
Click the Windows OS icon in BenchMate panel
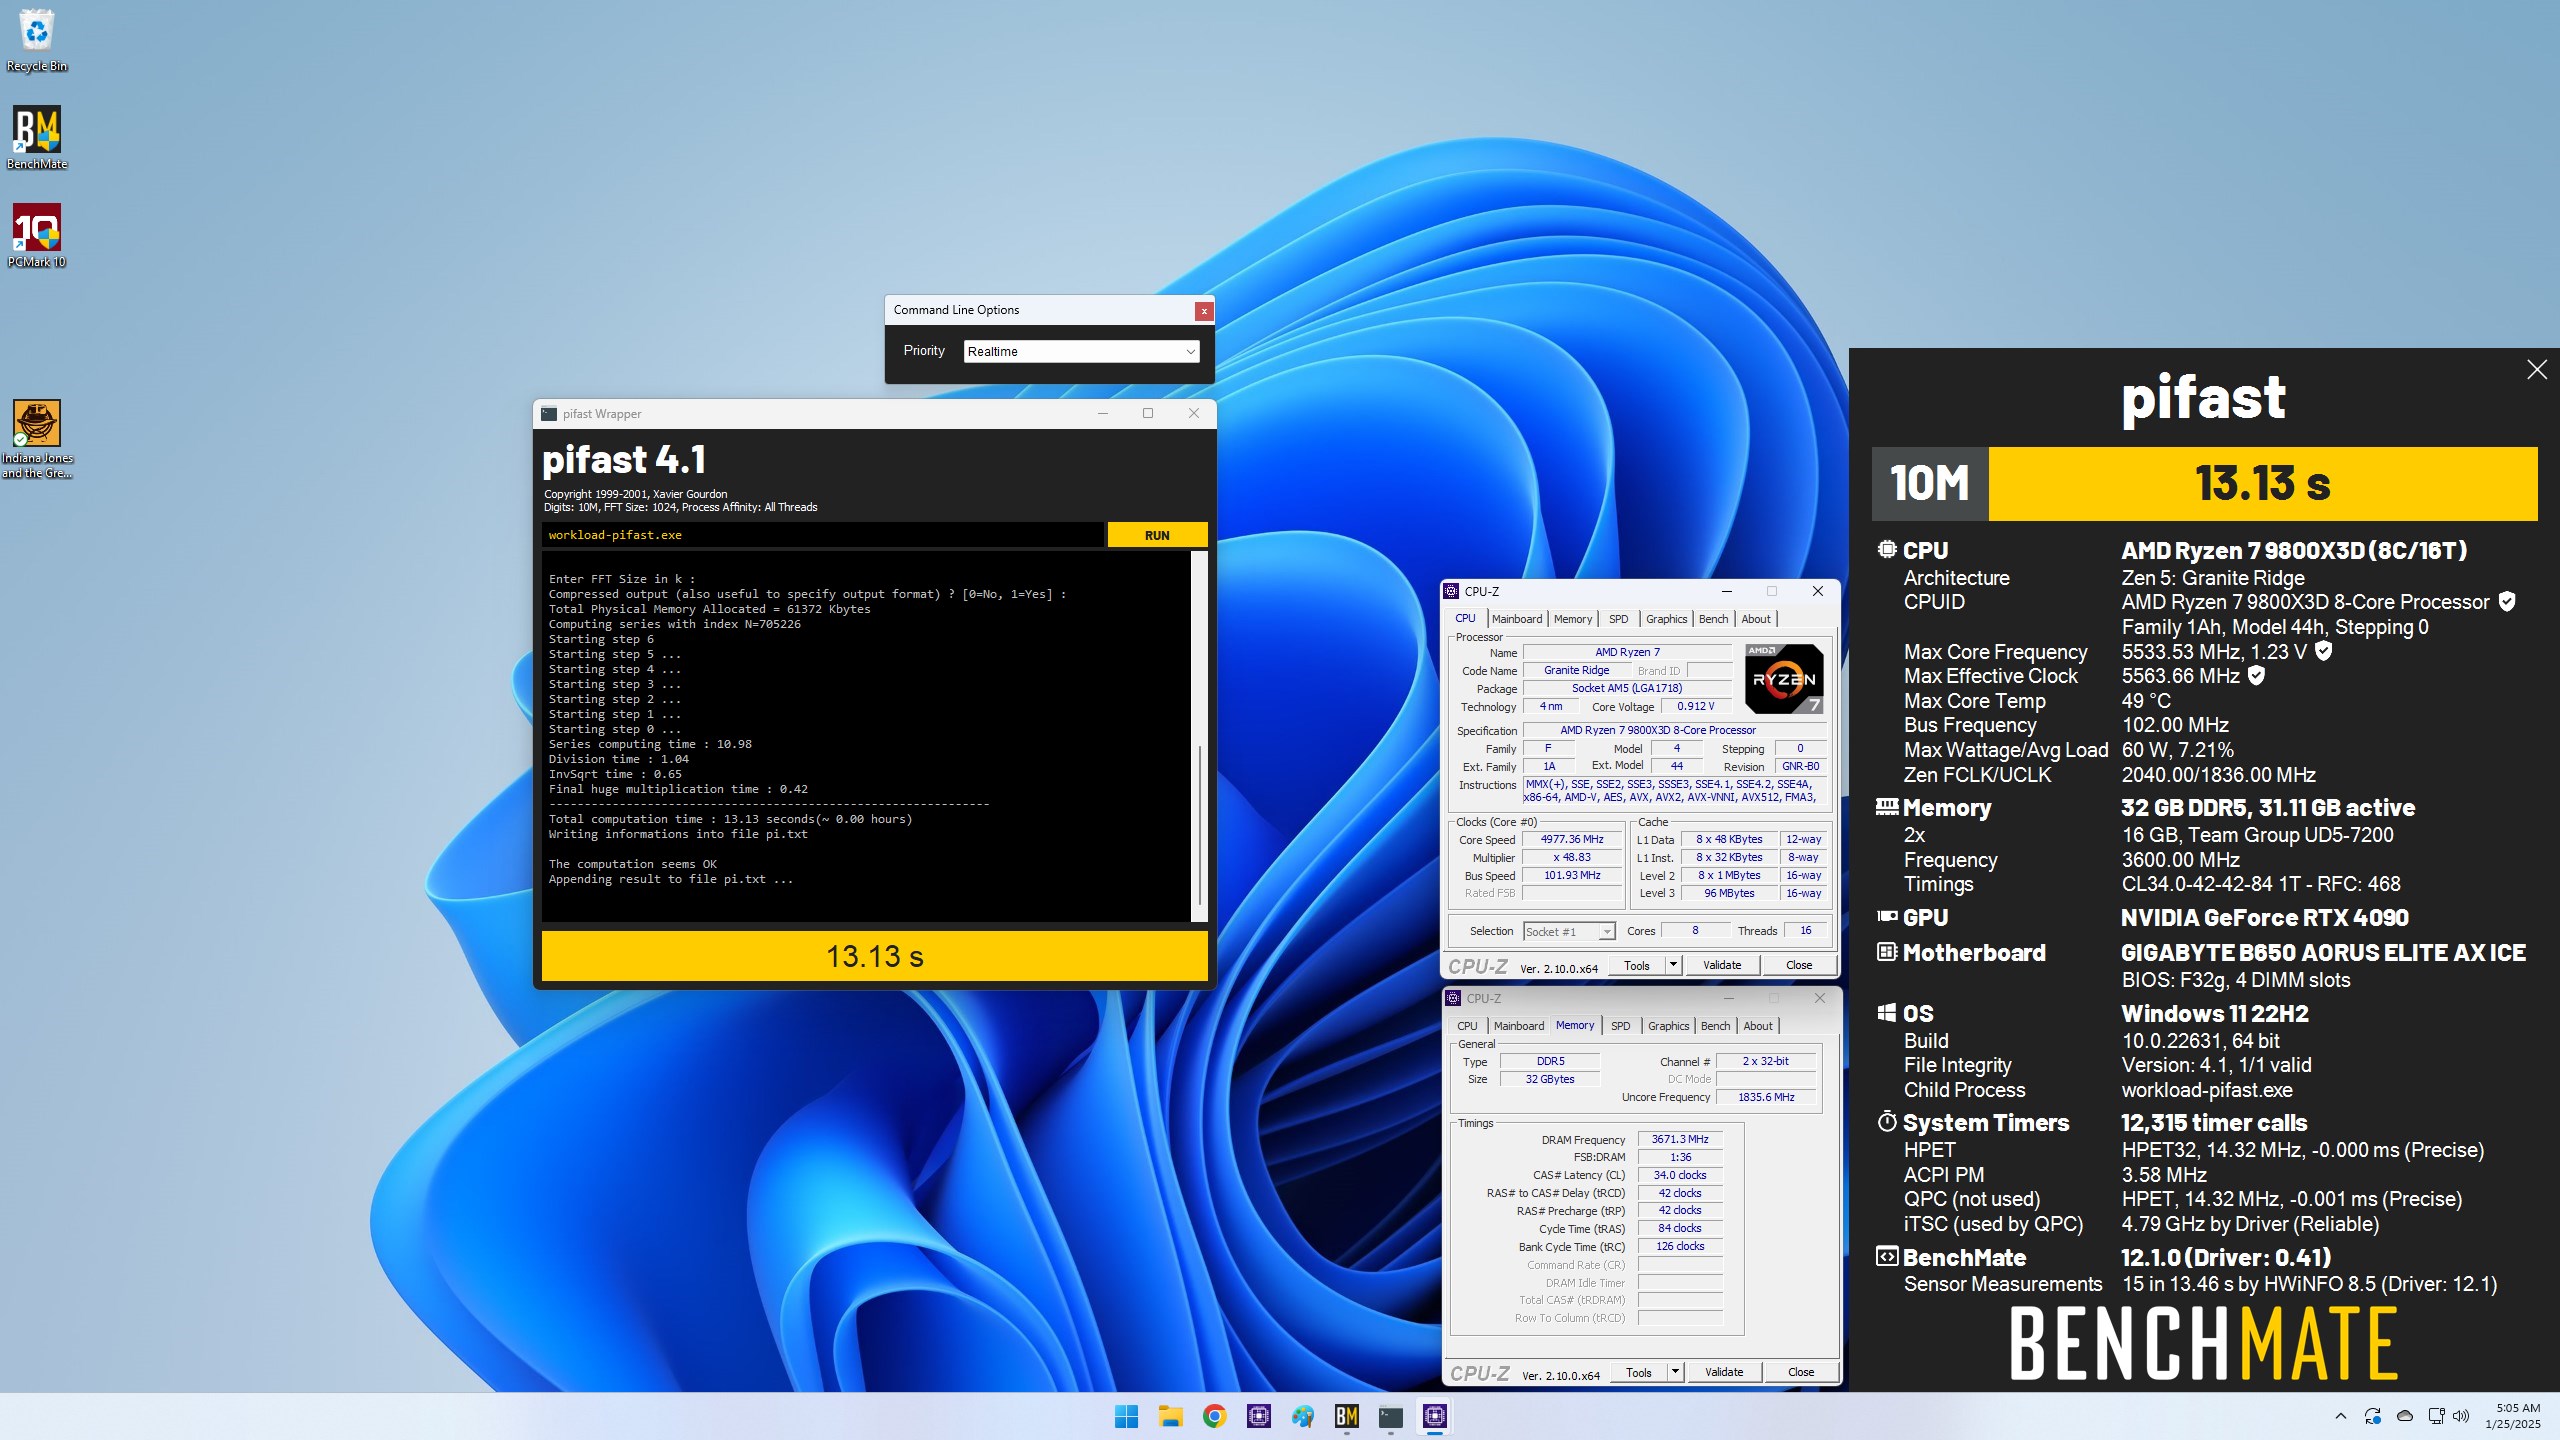click(x=1887, y=1013)
